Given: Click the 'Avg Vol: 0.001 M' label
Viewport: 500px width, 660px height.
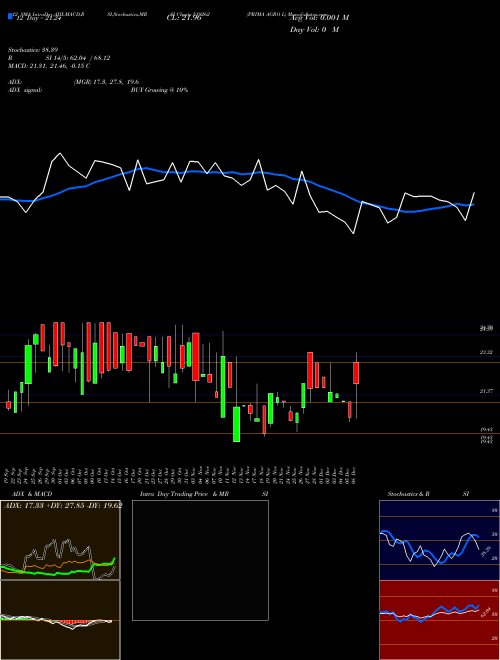Looking at the screenshot, I should tap(319, 18).
